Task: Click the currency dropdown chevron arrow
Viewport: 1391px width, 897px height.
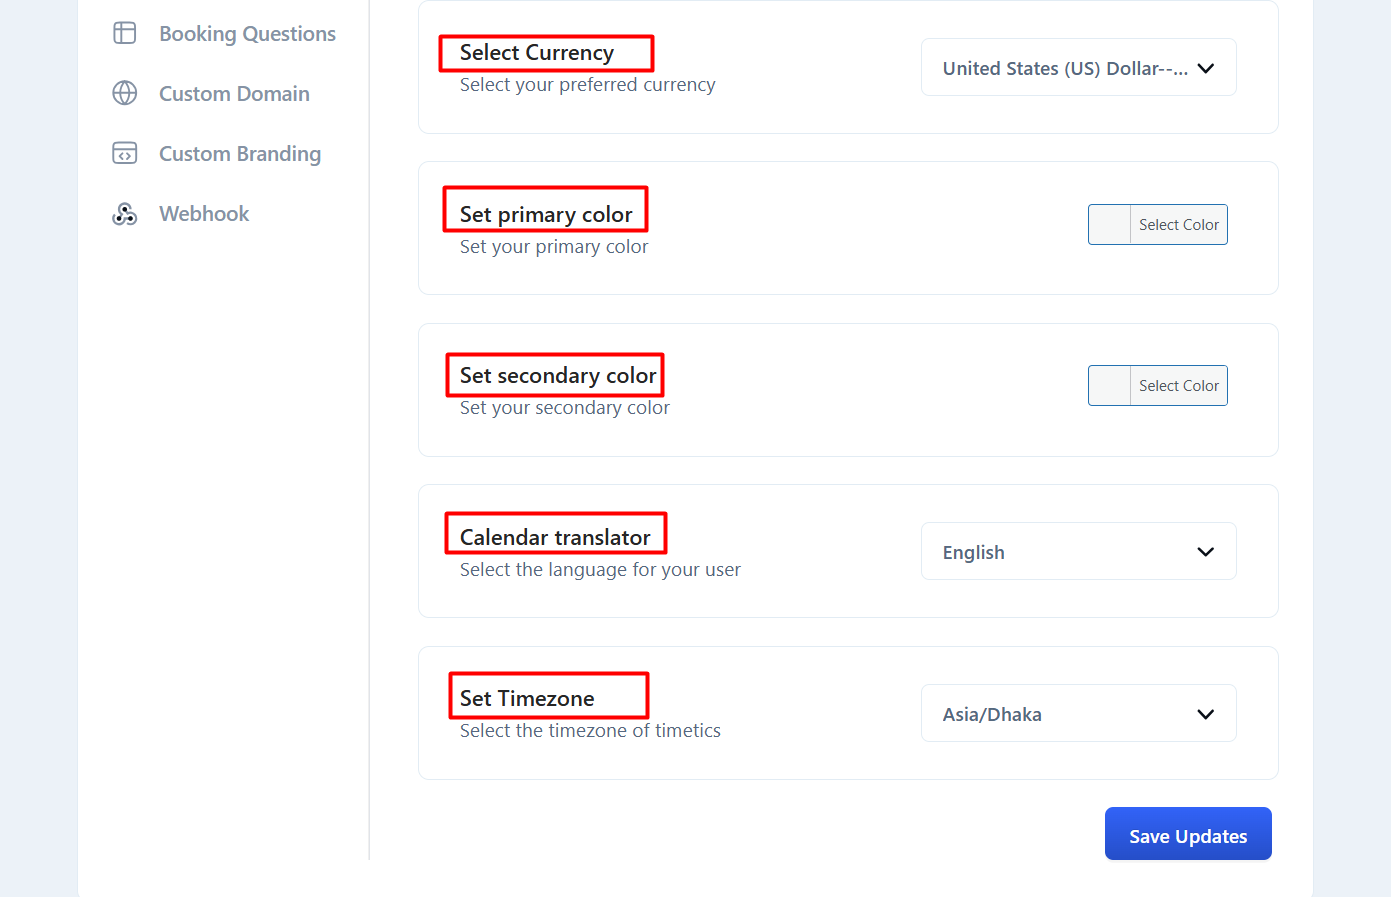Action: 1206,68
